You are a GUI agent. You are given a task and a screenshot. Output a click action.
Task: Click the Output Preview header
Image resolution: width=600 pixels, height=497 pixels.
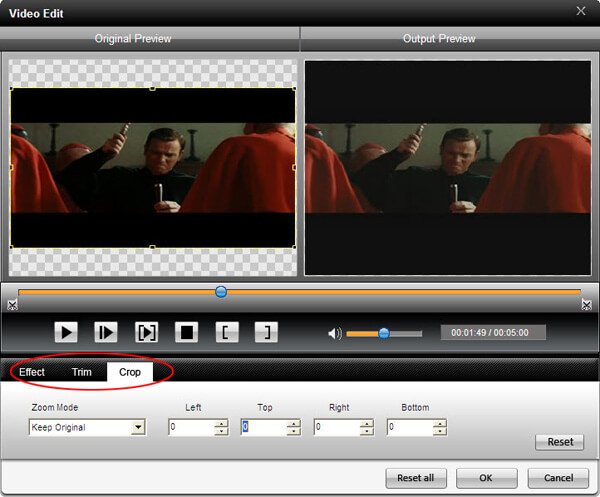pos(439,39)
